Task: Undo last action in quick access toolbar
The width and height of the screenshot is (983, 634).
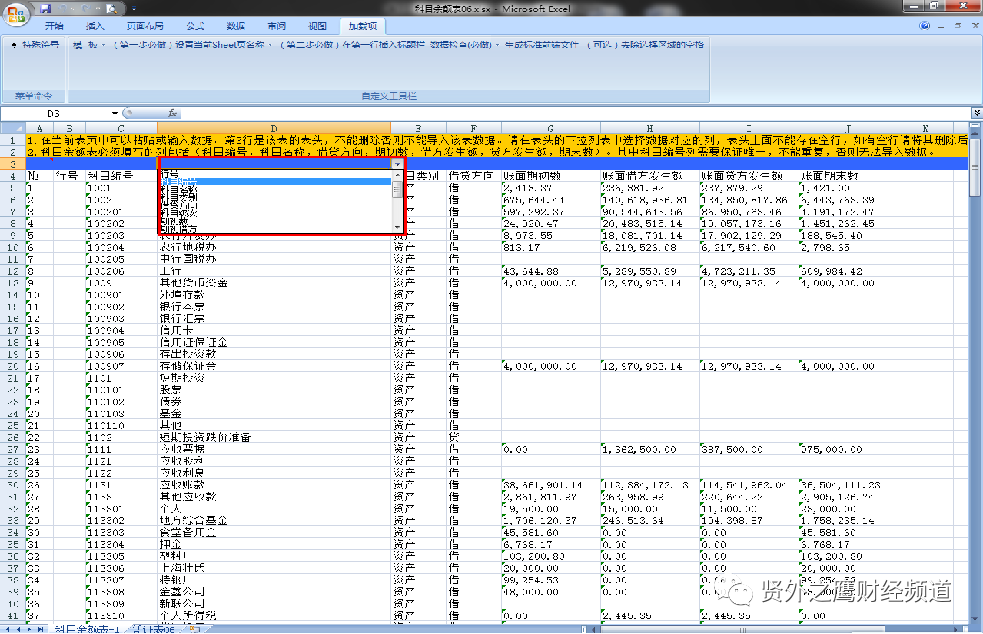Action: [63, 9]
